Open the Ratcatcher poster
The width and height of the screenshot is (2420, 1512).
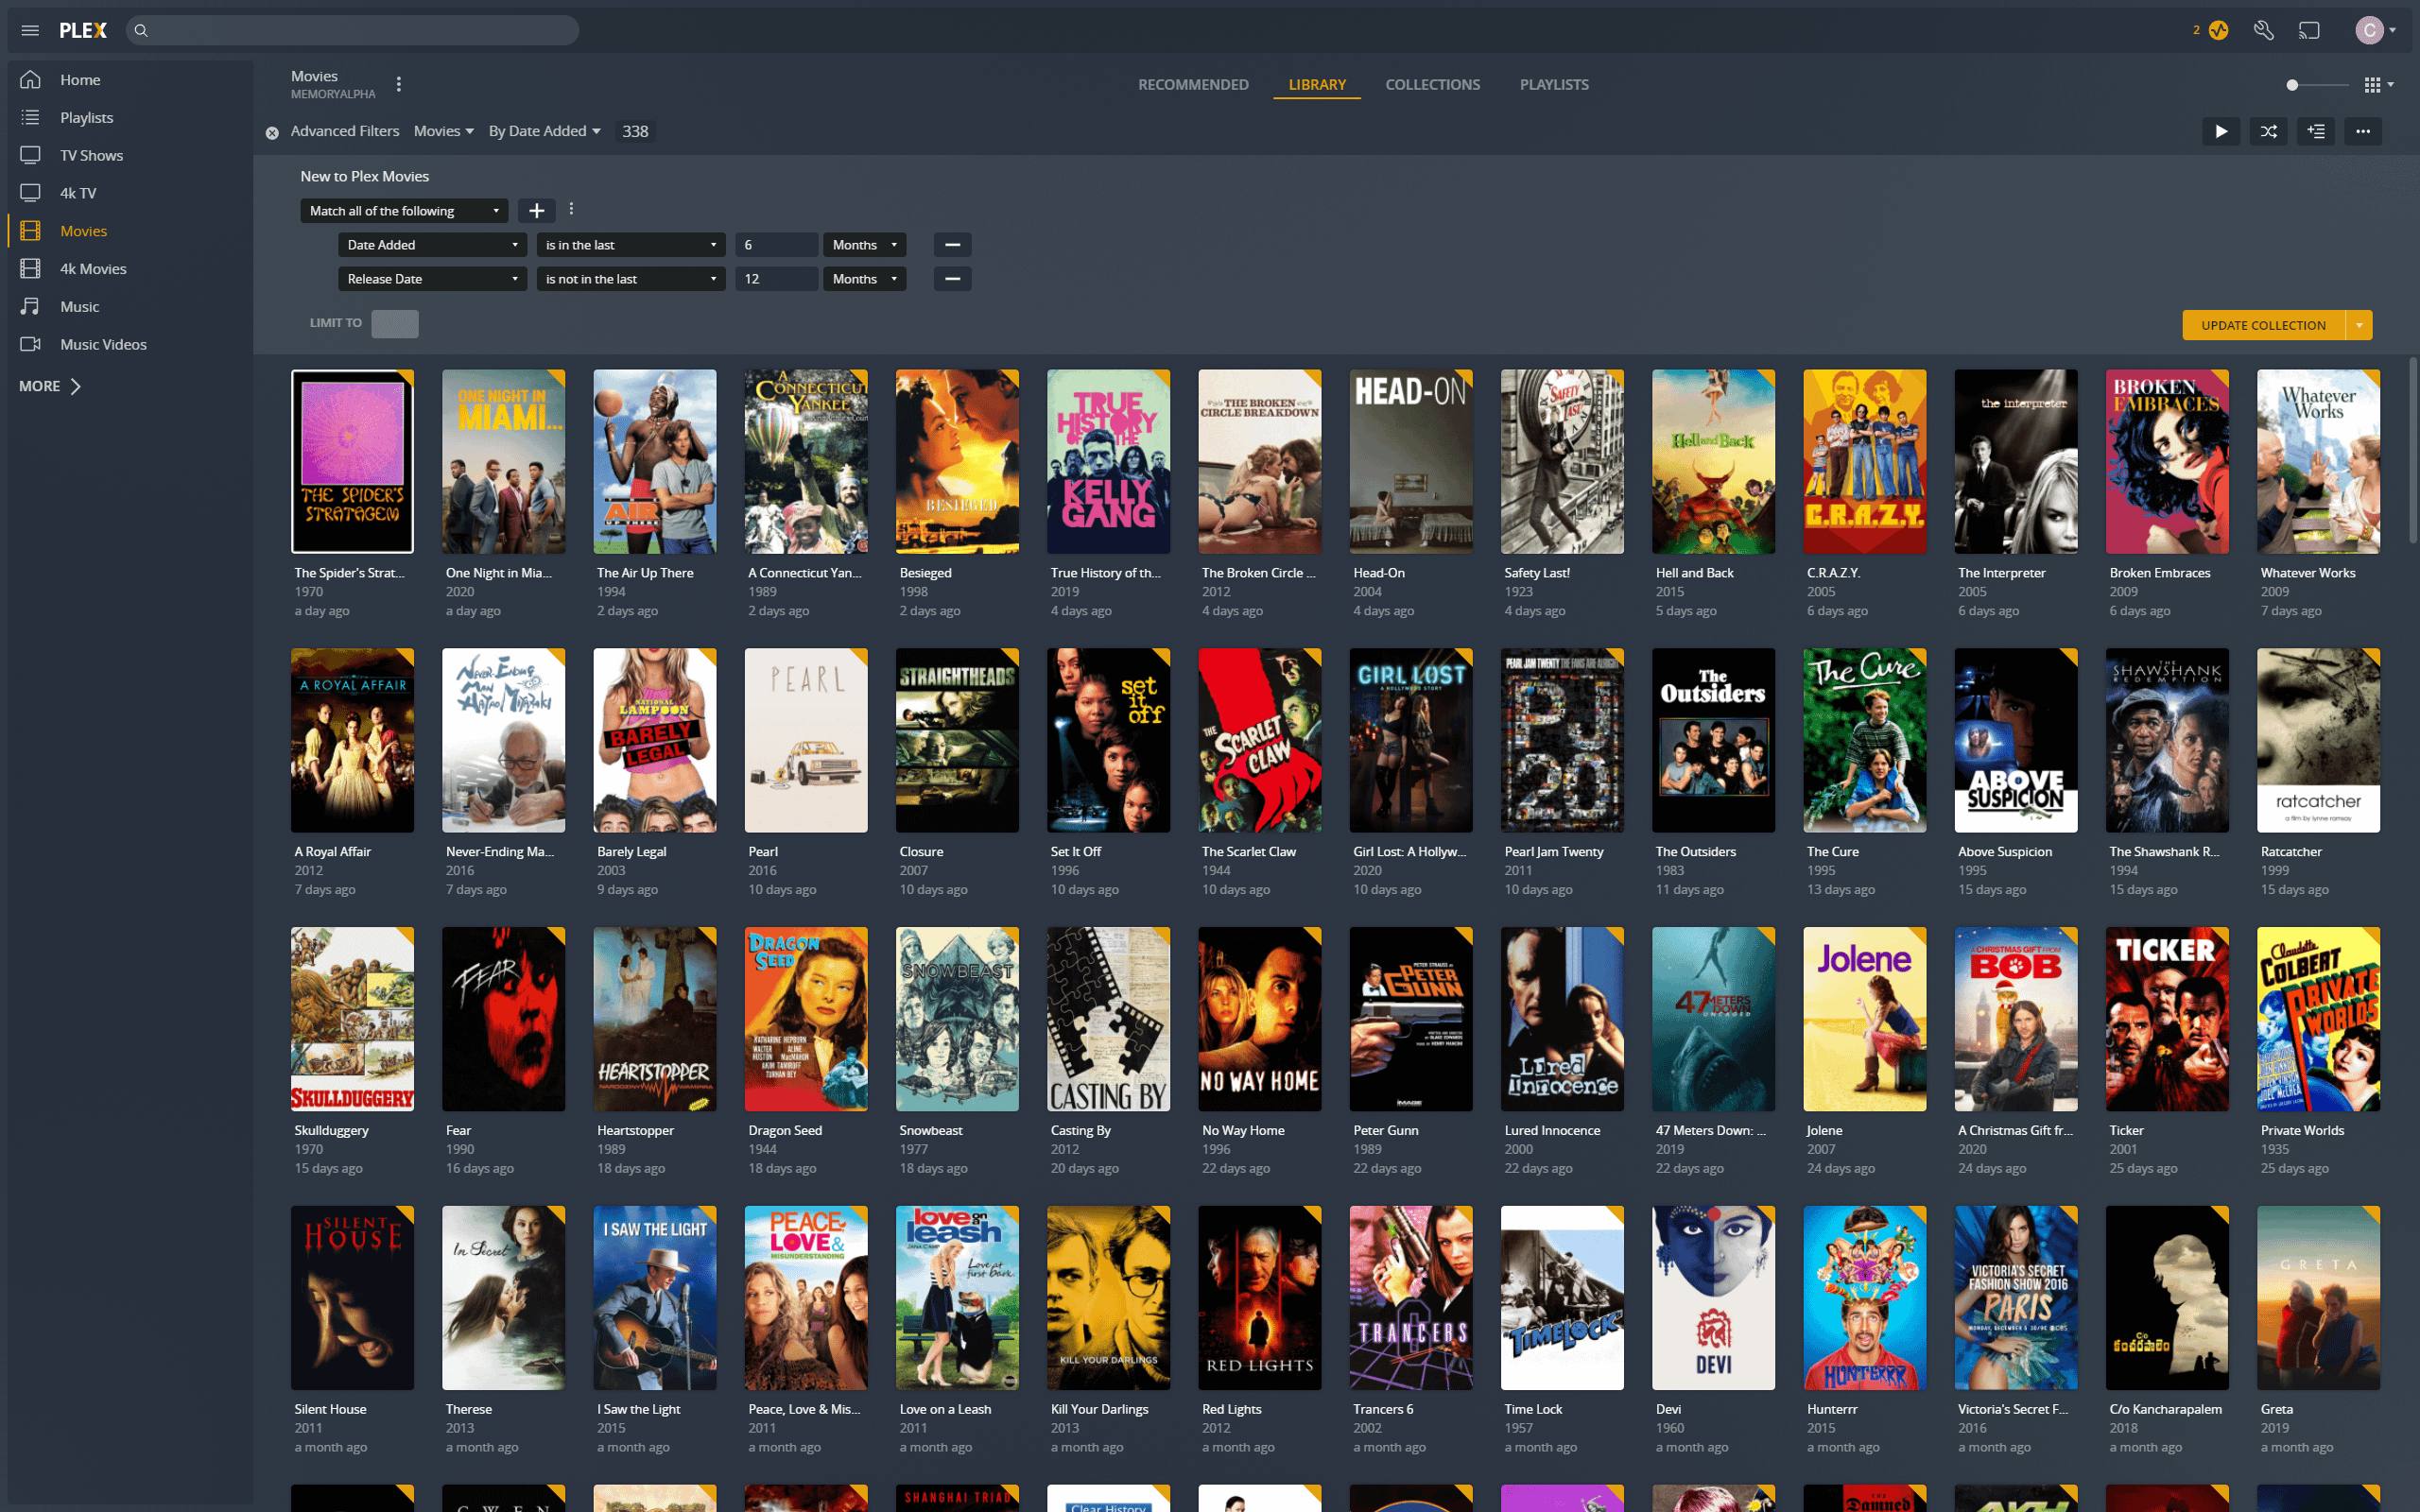coord(2318,740)
